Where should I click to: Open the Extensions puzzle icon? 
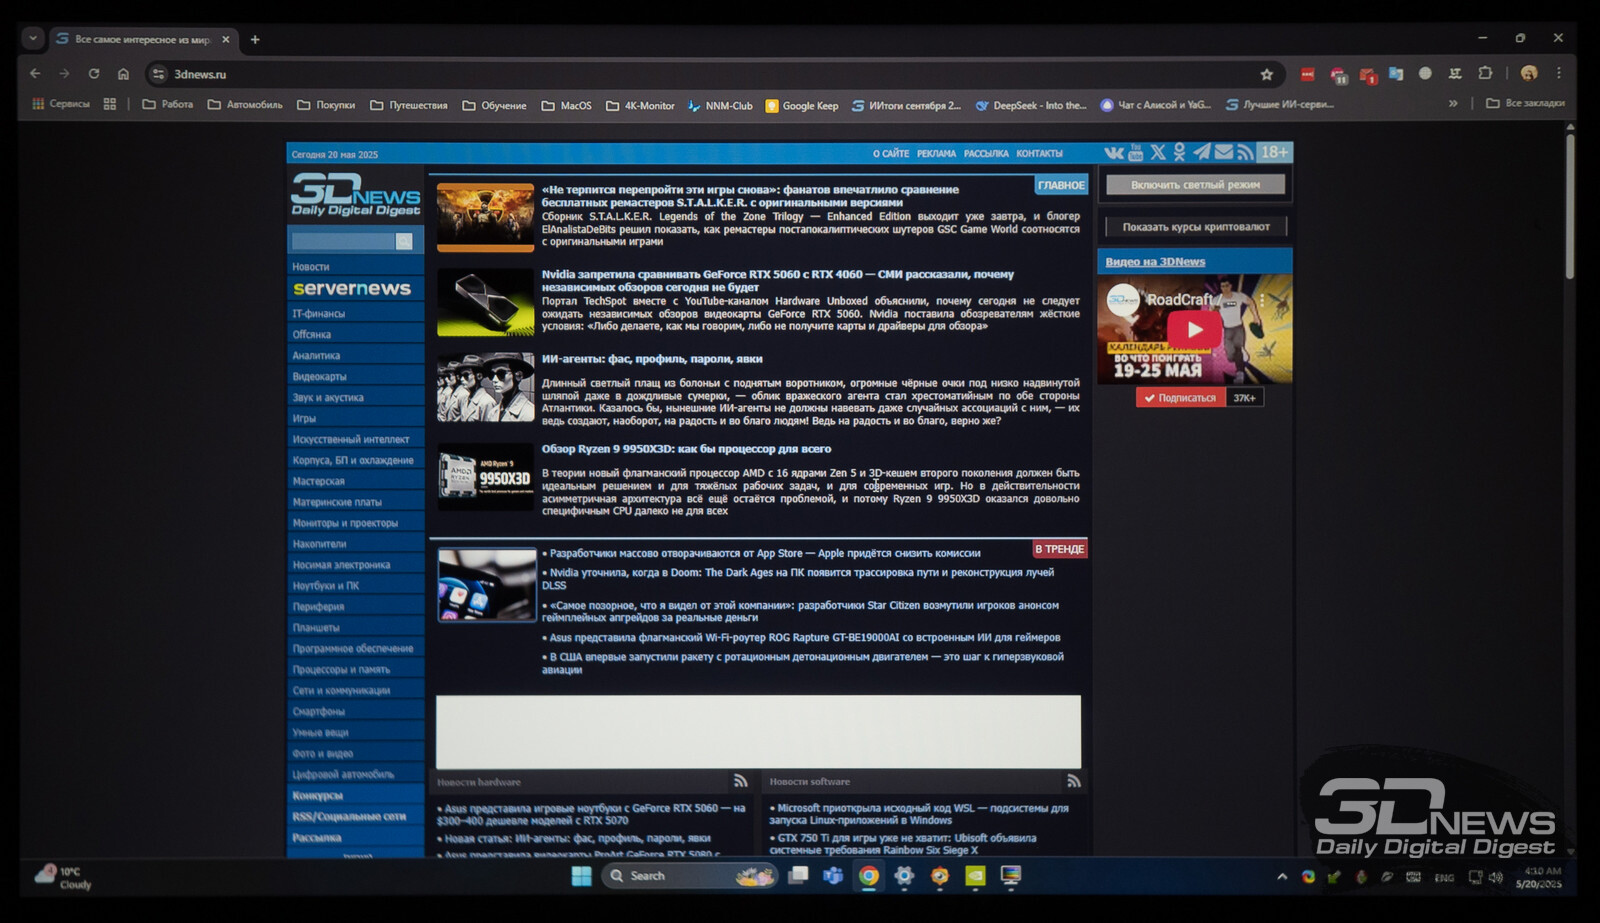coord(1485,73)
